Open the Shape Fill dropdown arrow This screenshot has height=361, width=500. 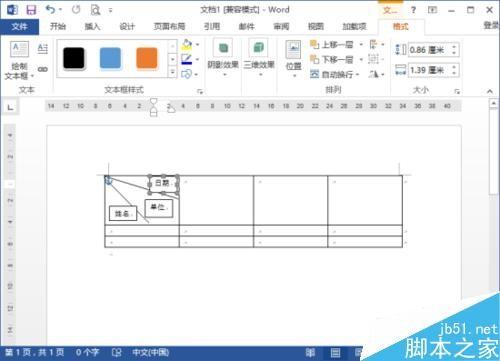coord(198,45)
